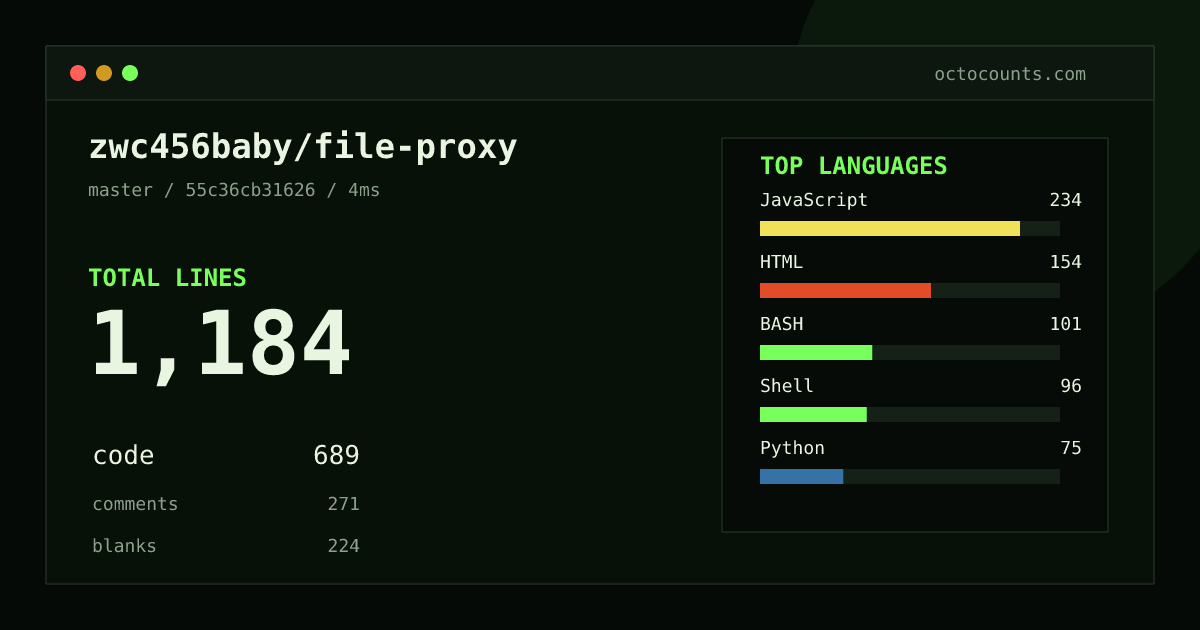Viewport: 1200px width, 630px height.
Task: Click the master / 55c36cb31626 / 4ms subtitle
Action: tap(234, 190)
